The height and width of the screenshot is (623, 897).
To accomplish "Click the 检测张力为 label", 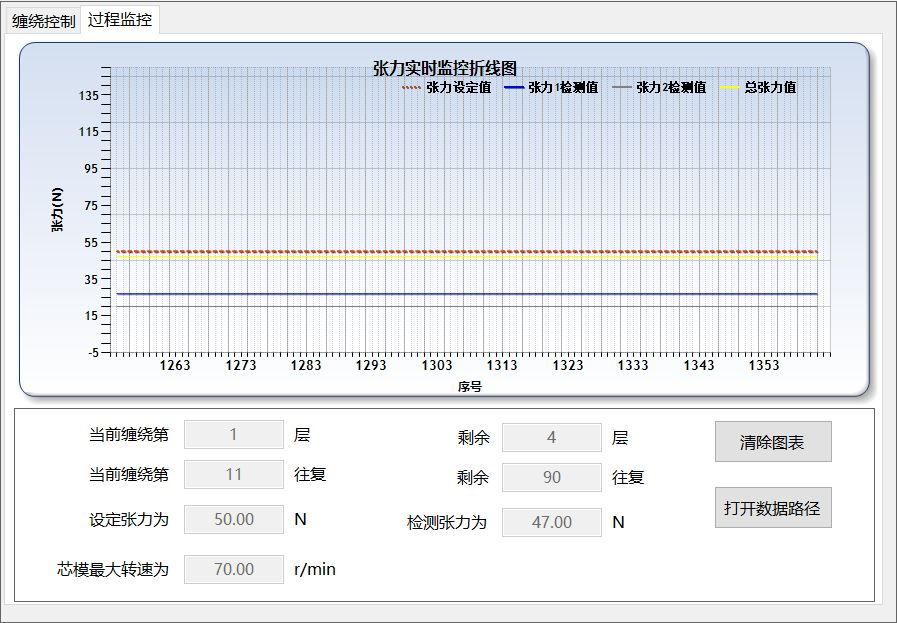I will tap(447, 522).
